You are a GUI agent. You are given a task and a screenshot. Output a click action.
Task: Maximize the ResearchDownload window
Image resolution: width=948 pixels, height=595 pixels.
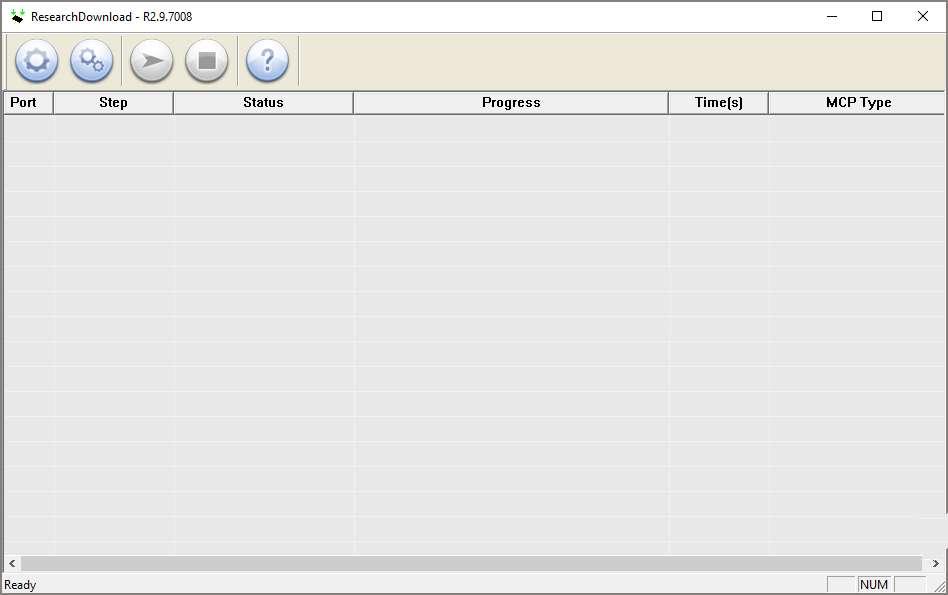click(877, 16)
